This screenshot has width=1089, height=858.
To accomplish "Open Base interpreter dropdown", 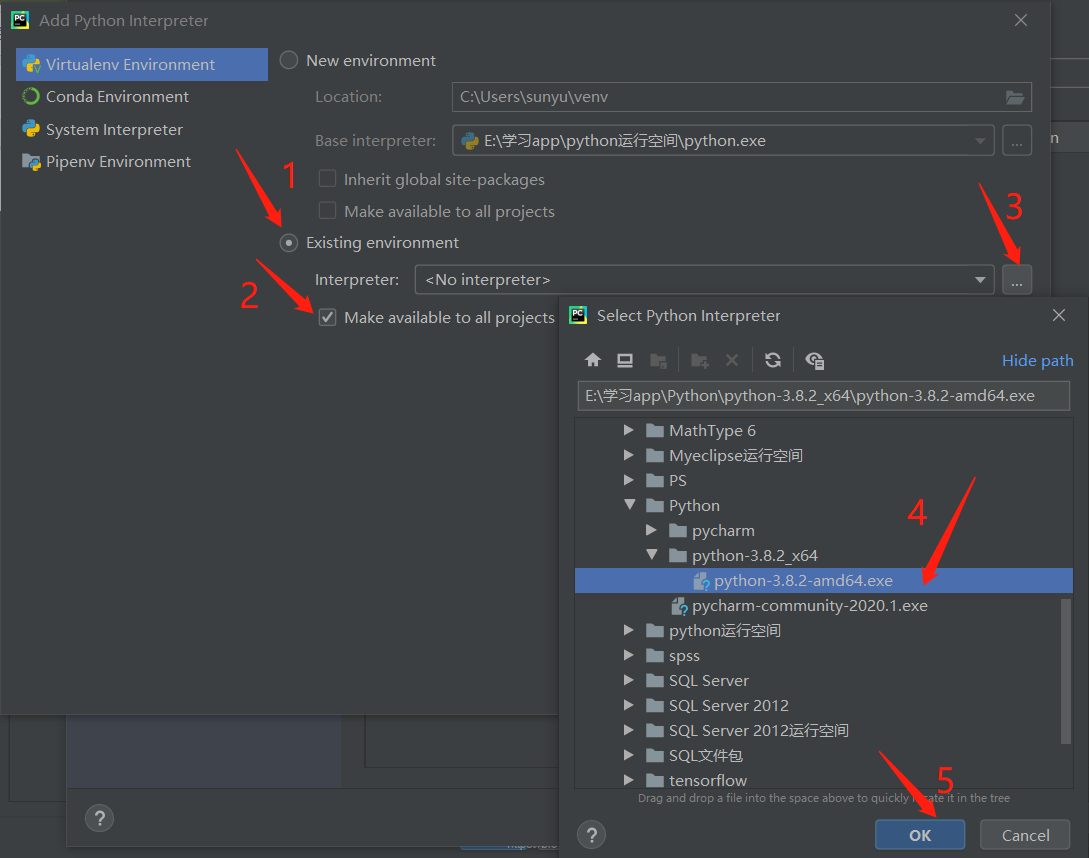I will pyautogui.click(x=979, y=141).
